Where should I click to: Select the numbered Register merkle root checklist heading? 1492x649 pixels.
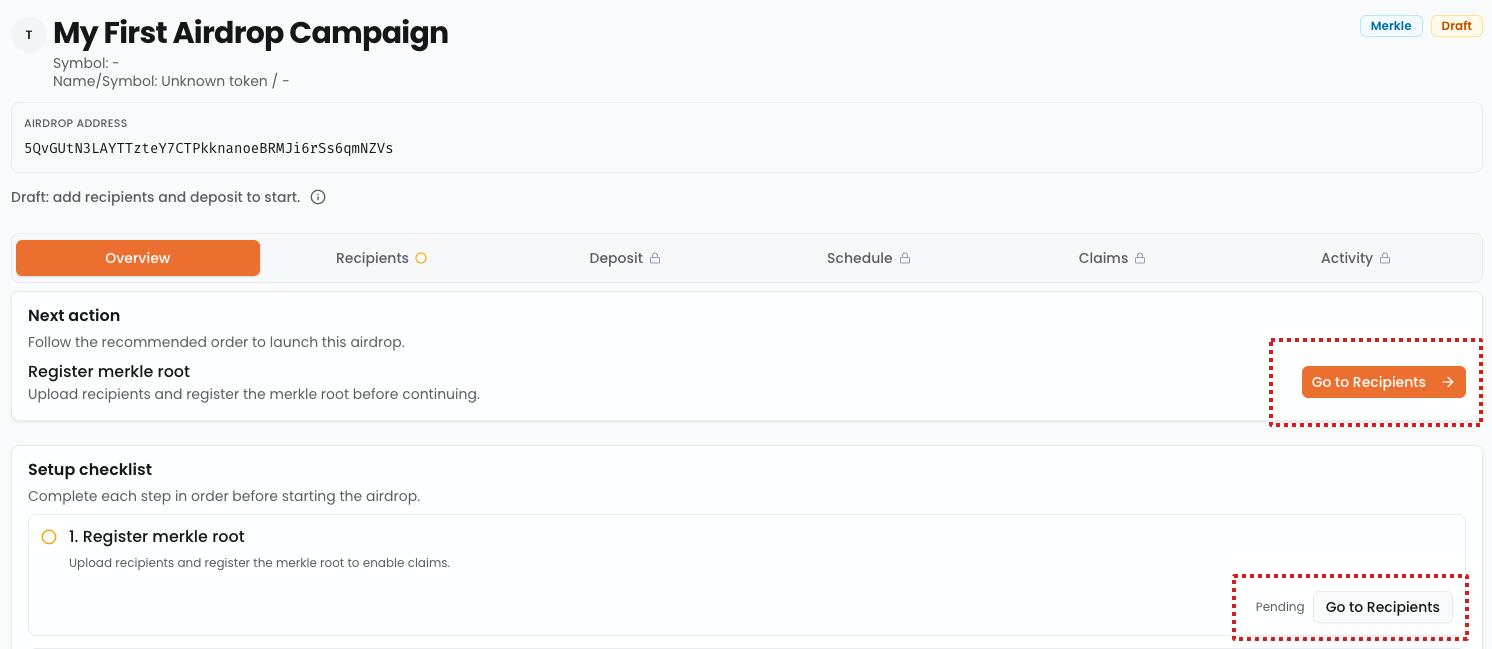(x=157, y=537)
